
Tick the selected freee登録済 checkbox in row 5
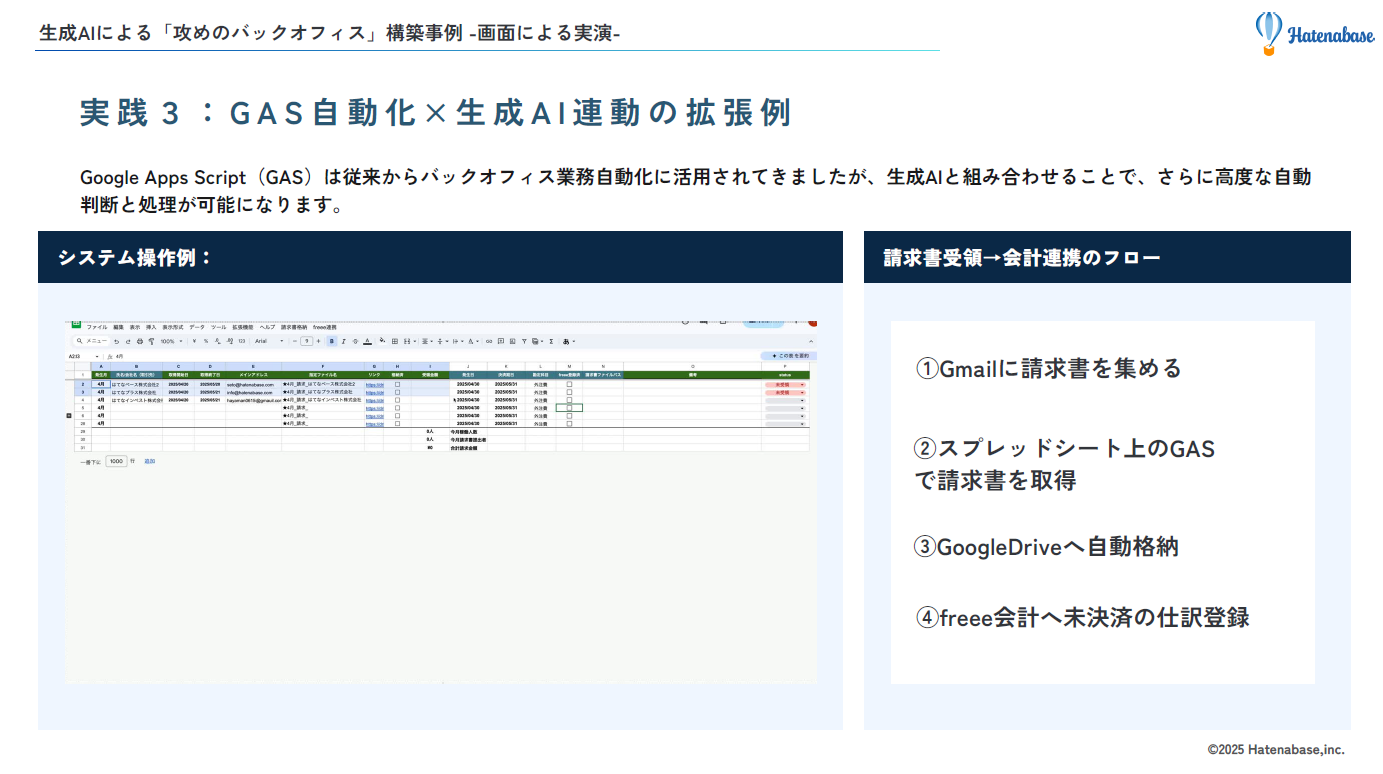(x=569, y=408)
